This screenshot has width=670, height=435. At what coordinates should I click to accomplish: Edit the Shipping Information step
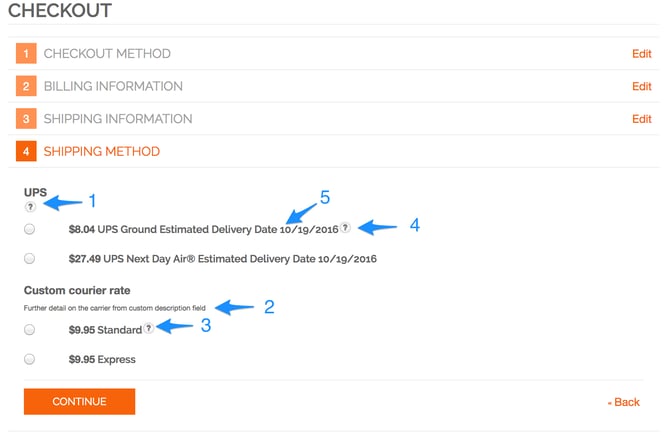pos(641,120)
